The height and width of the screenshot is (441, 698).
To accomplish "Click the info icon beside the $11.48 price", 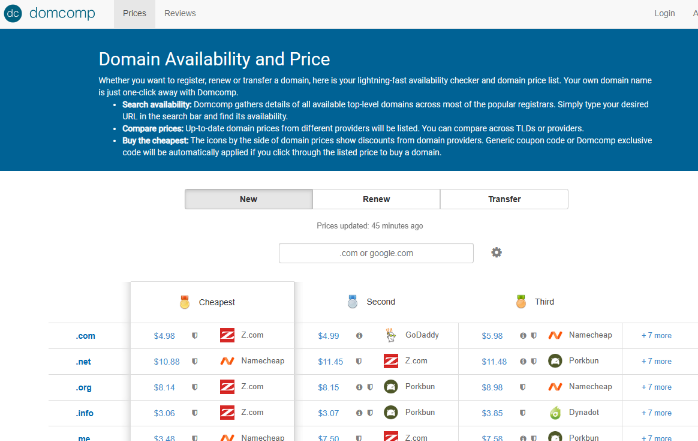I will (x=523, y=361).
